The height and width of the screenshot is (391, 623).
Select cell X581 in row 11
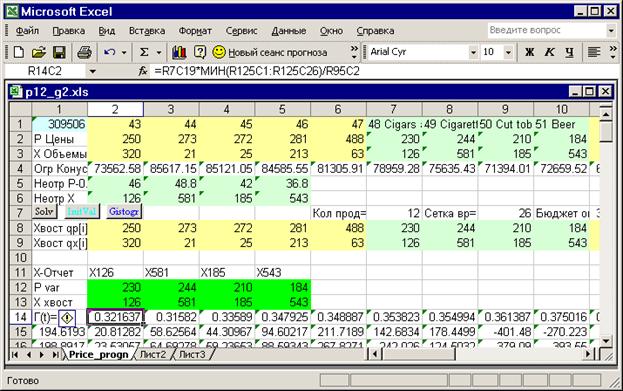(x=171, y=273)
